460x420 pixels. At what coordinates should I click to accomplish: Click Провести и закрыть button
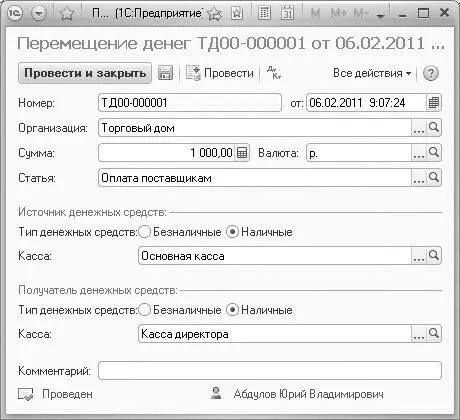(x=85, y=73)
